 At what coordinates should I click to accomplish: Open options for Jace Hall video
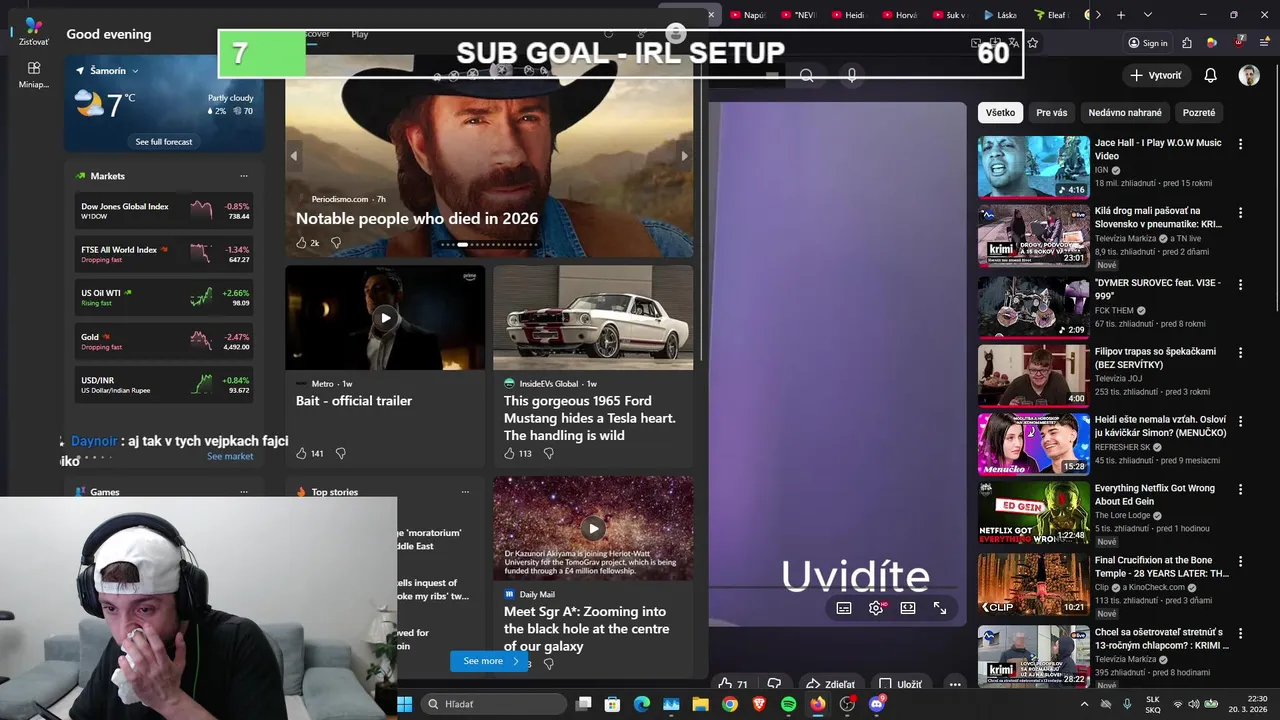pyautogui.click(x=1240, y=144)
